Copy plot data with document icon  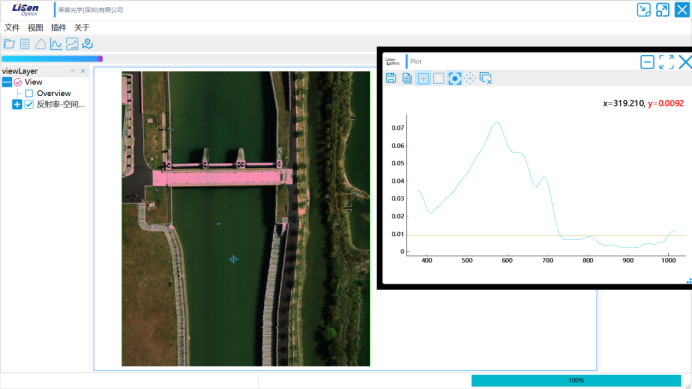tap(407, 78)
